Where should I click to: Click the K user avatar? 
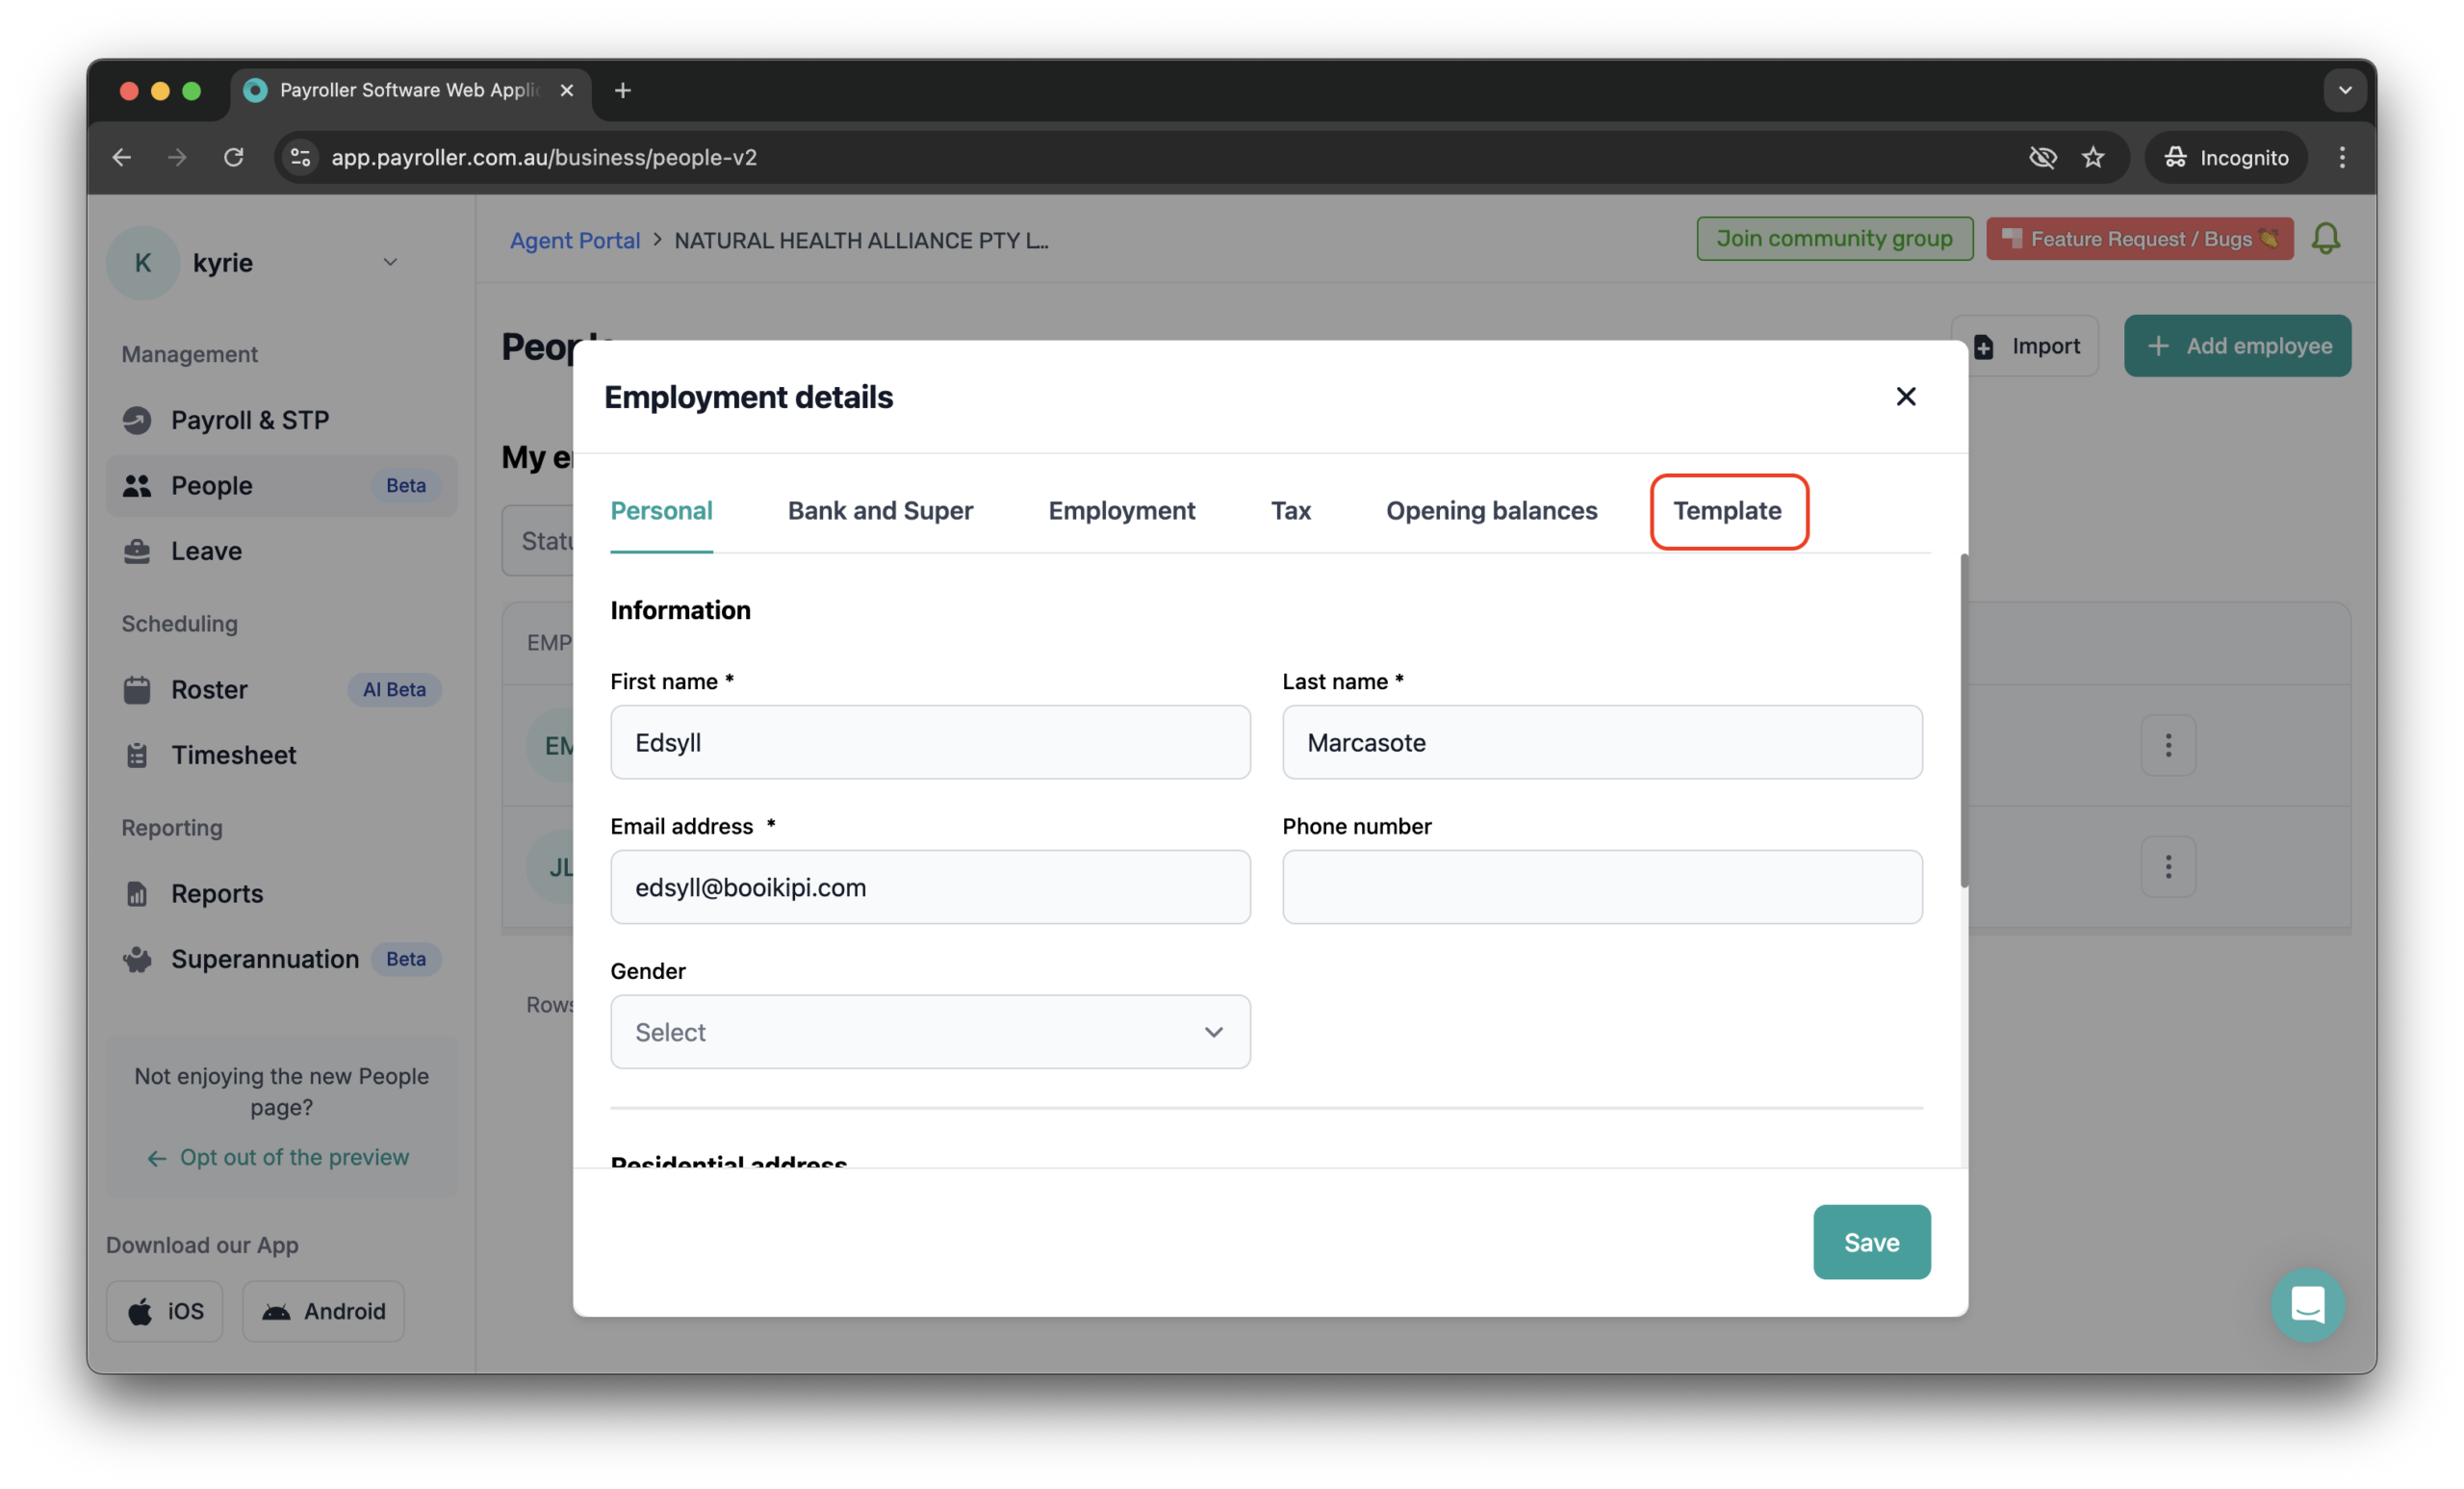coord(143,262)
